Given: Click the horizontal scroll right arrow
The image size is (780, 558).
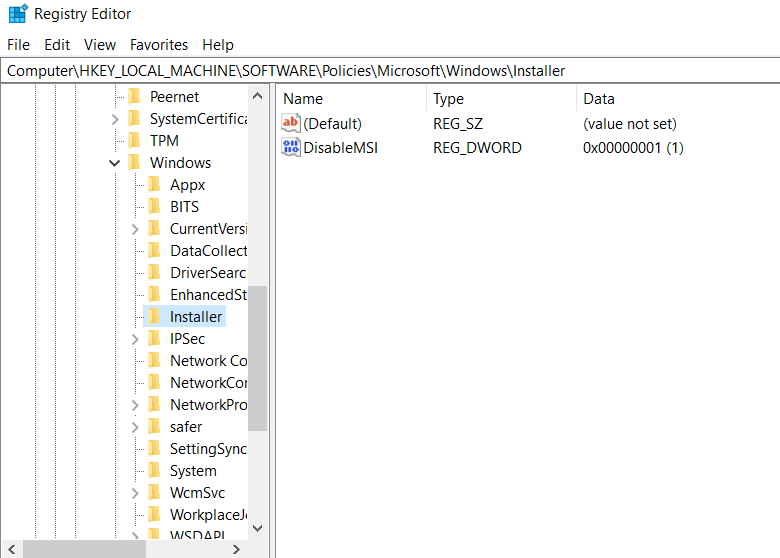Looking at the screenshot, I should pyautogui.click(x=236, y=549).
